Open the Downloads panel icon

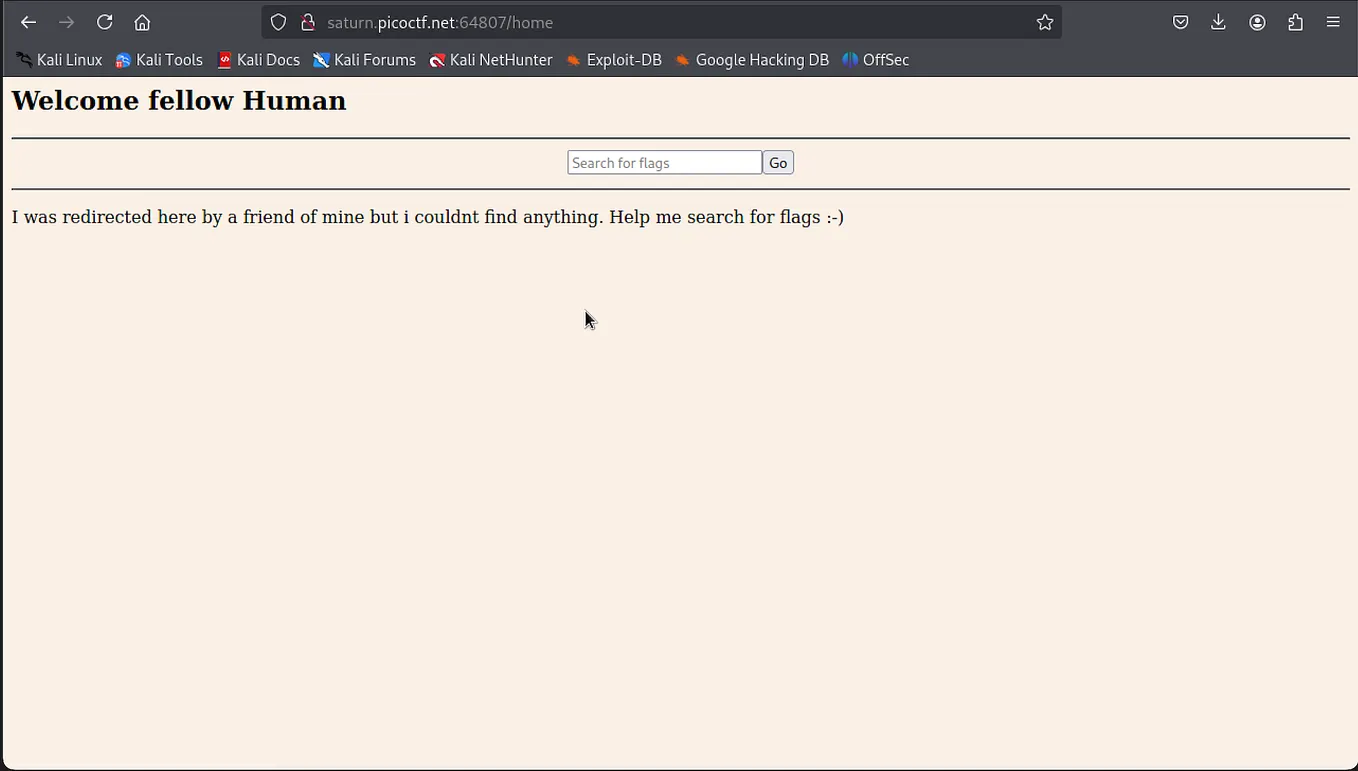(1218, 22)
